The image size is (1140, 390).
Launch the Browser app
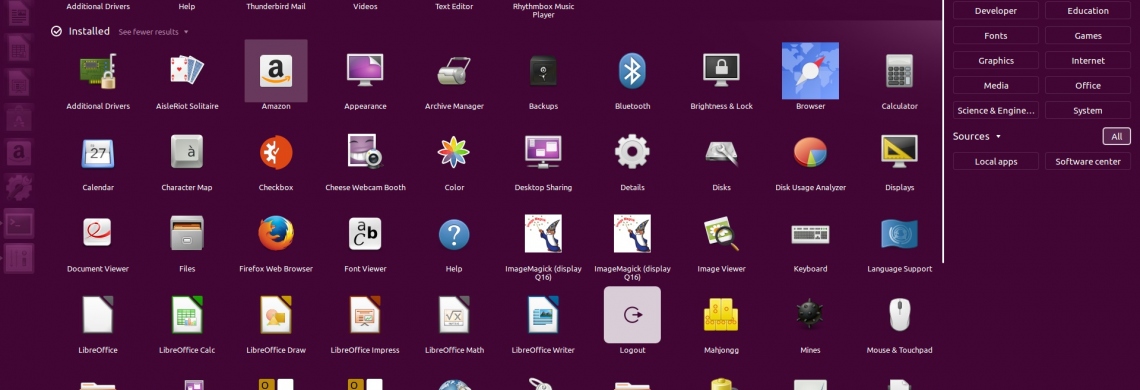point(810,71)
